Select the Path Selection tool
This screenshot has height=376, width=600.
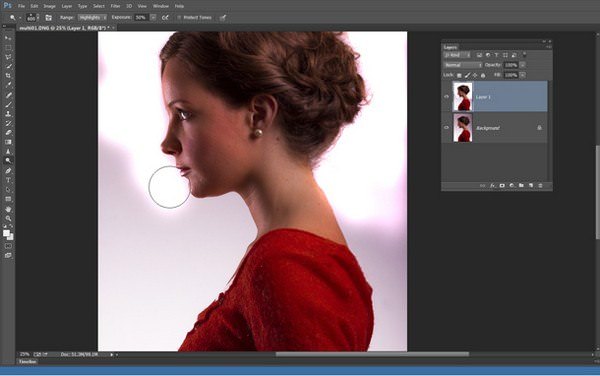pos(8,190)
